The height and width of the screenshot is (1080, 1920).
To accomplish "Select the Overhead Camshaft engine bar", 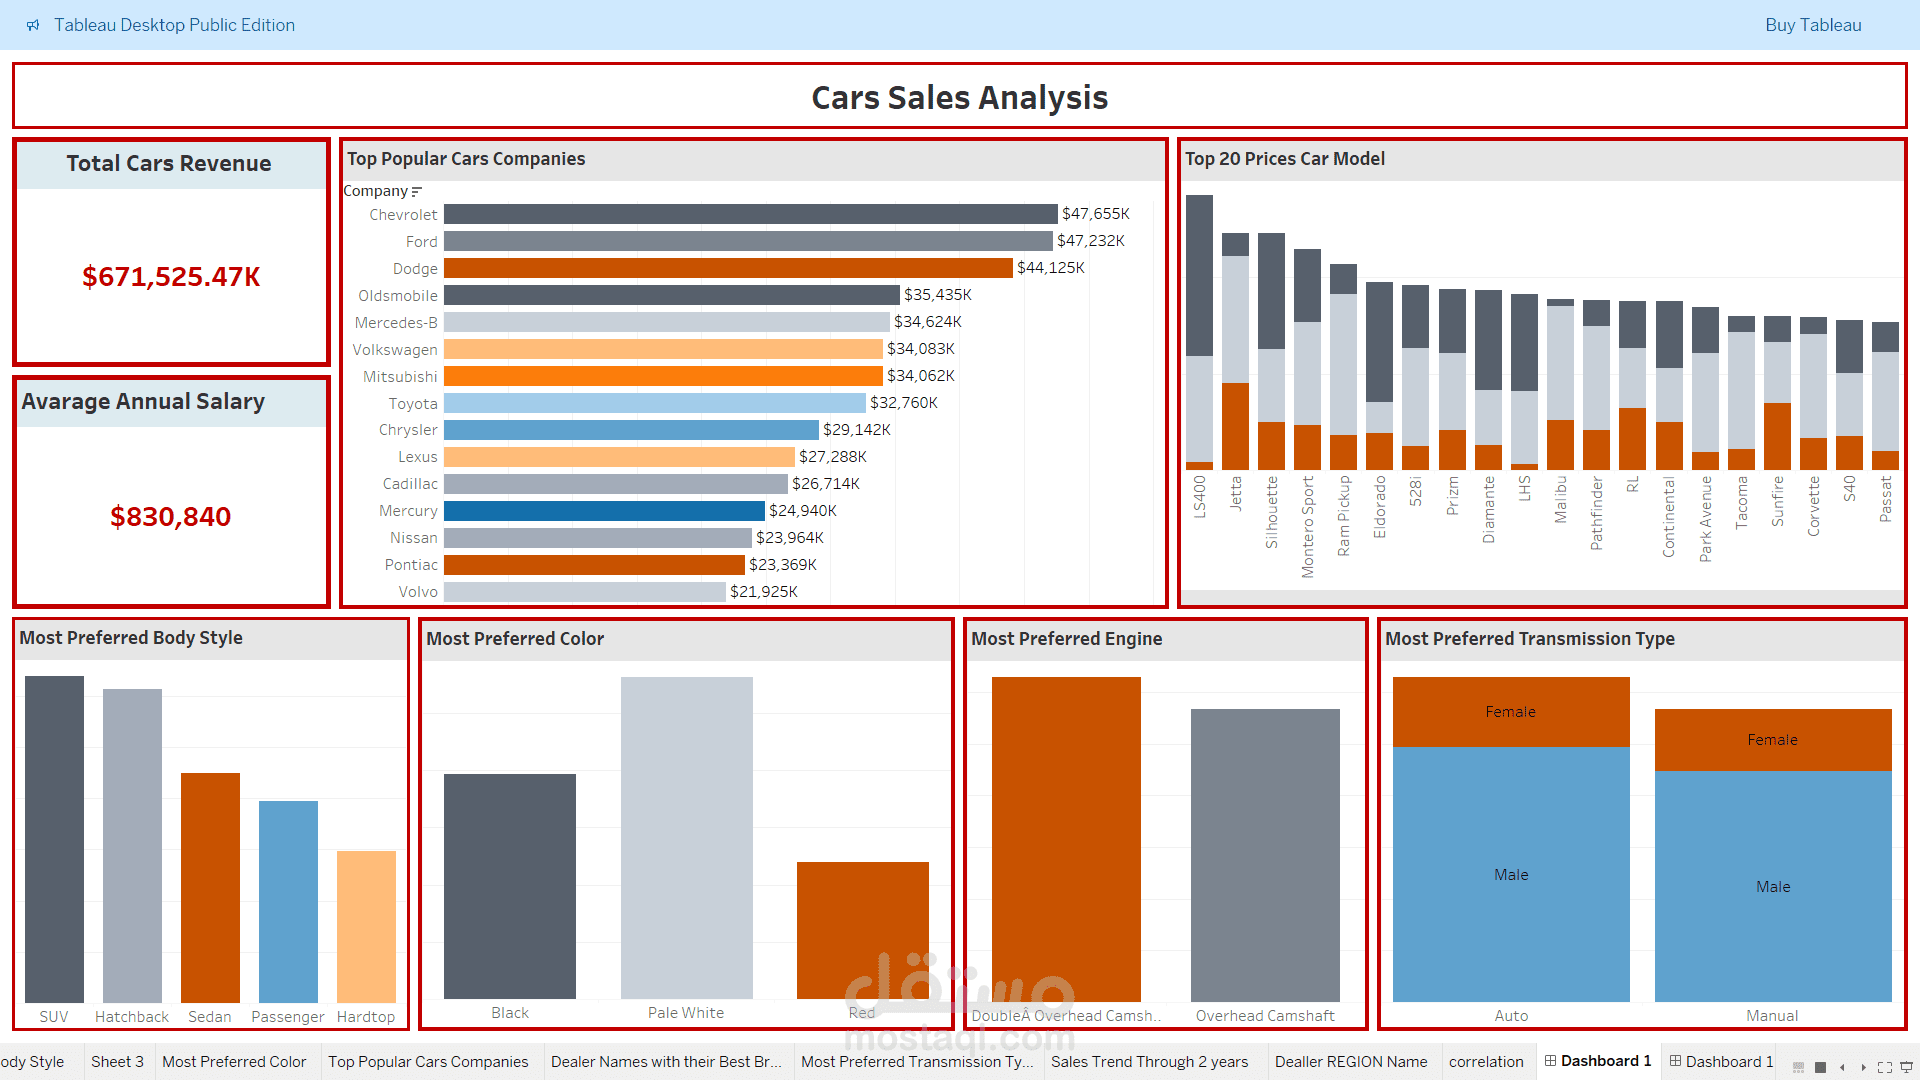I will (1265, 855).
